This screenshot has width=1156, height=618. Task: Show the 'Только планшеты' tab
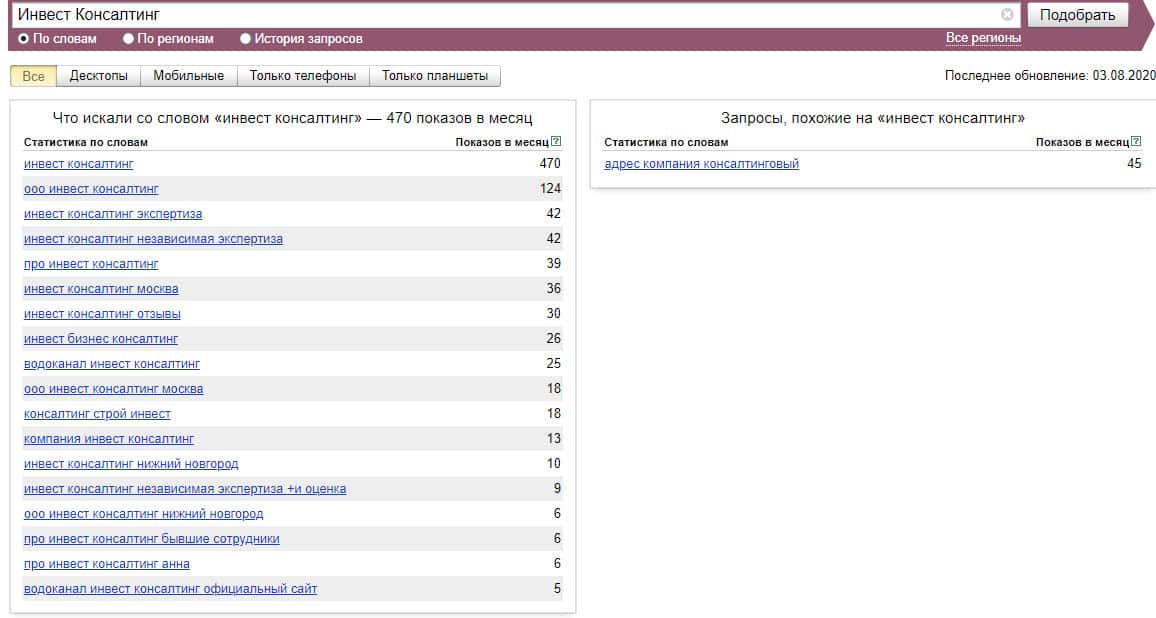coord(434,76)
